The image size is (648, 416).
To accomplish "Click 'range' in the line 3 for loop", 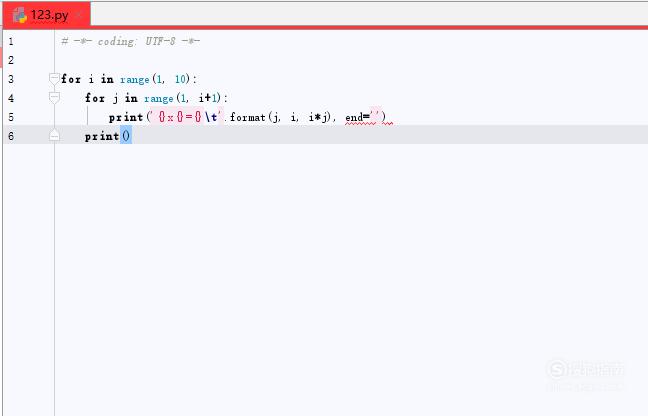I will pos(135,79).
